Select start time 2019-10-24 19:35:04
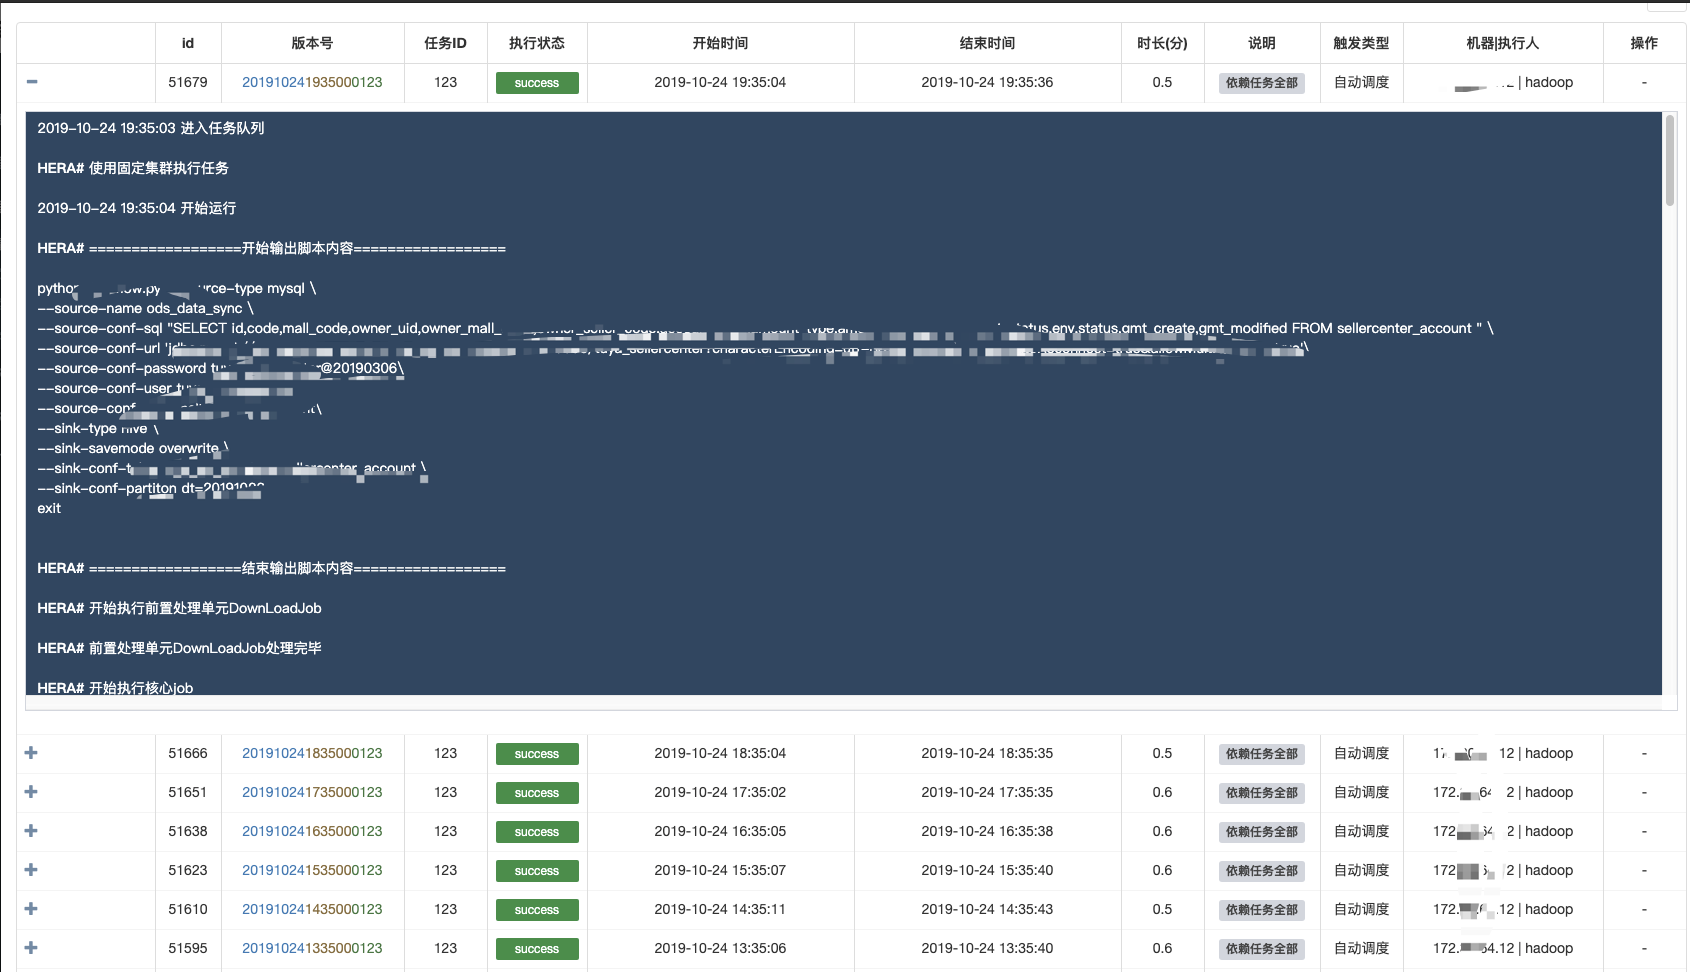 pos(720,82)
